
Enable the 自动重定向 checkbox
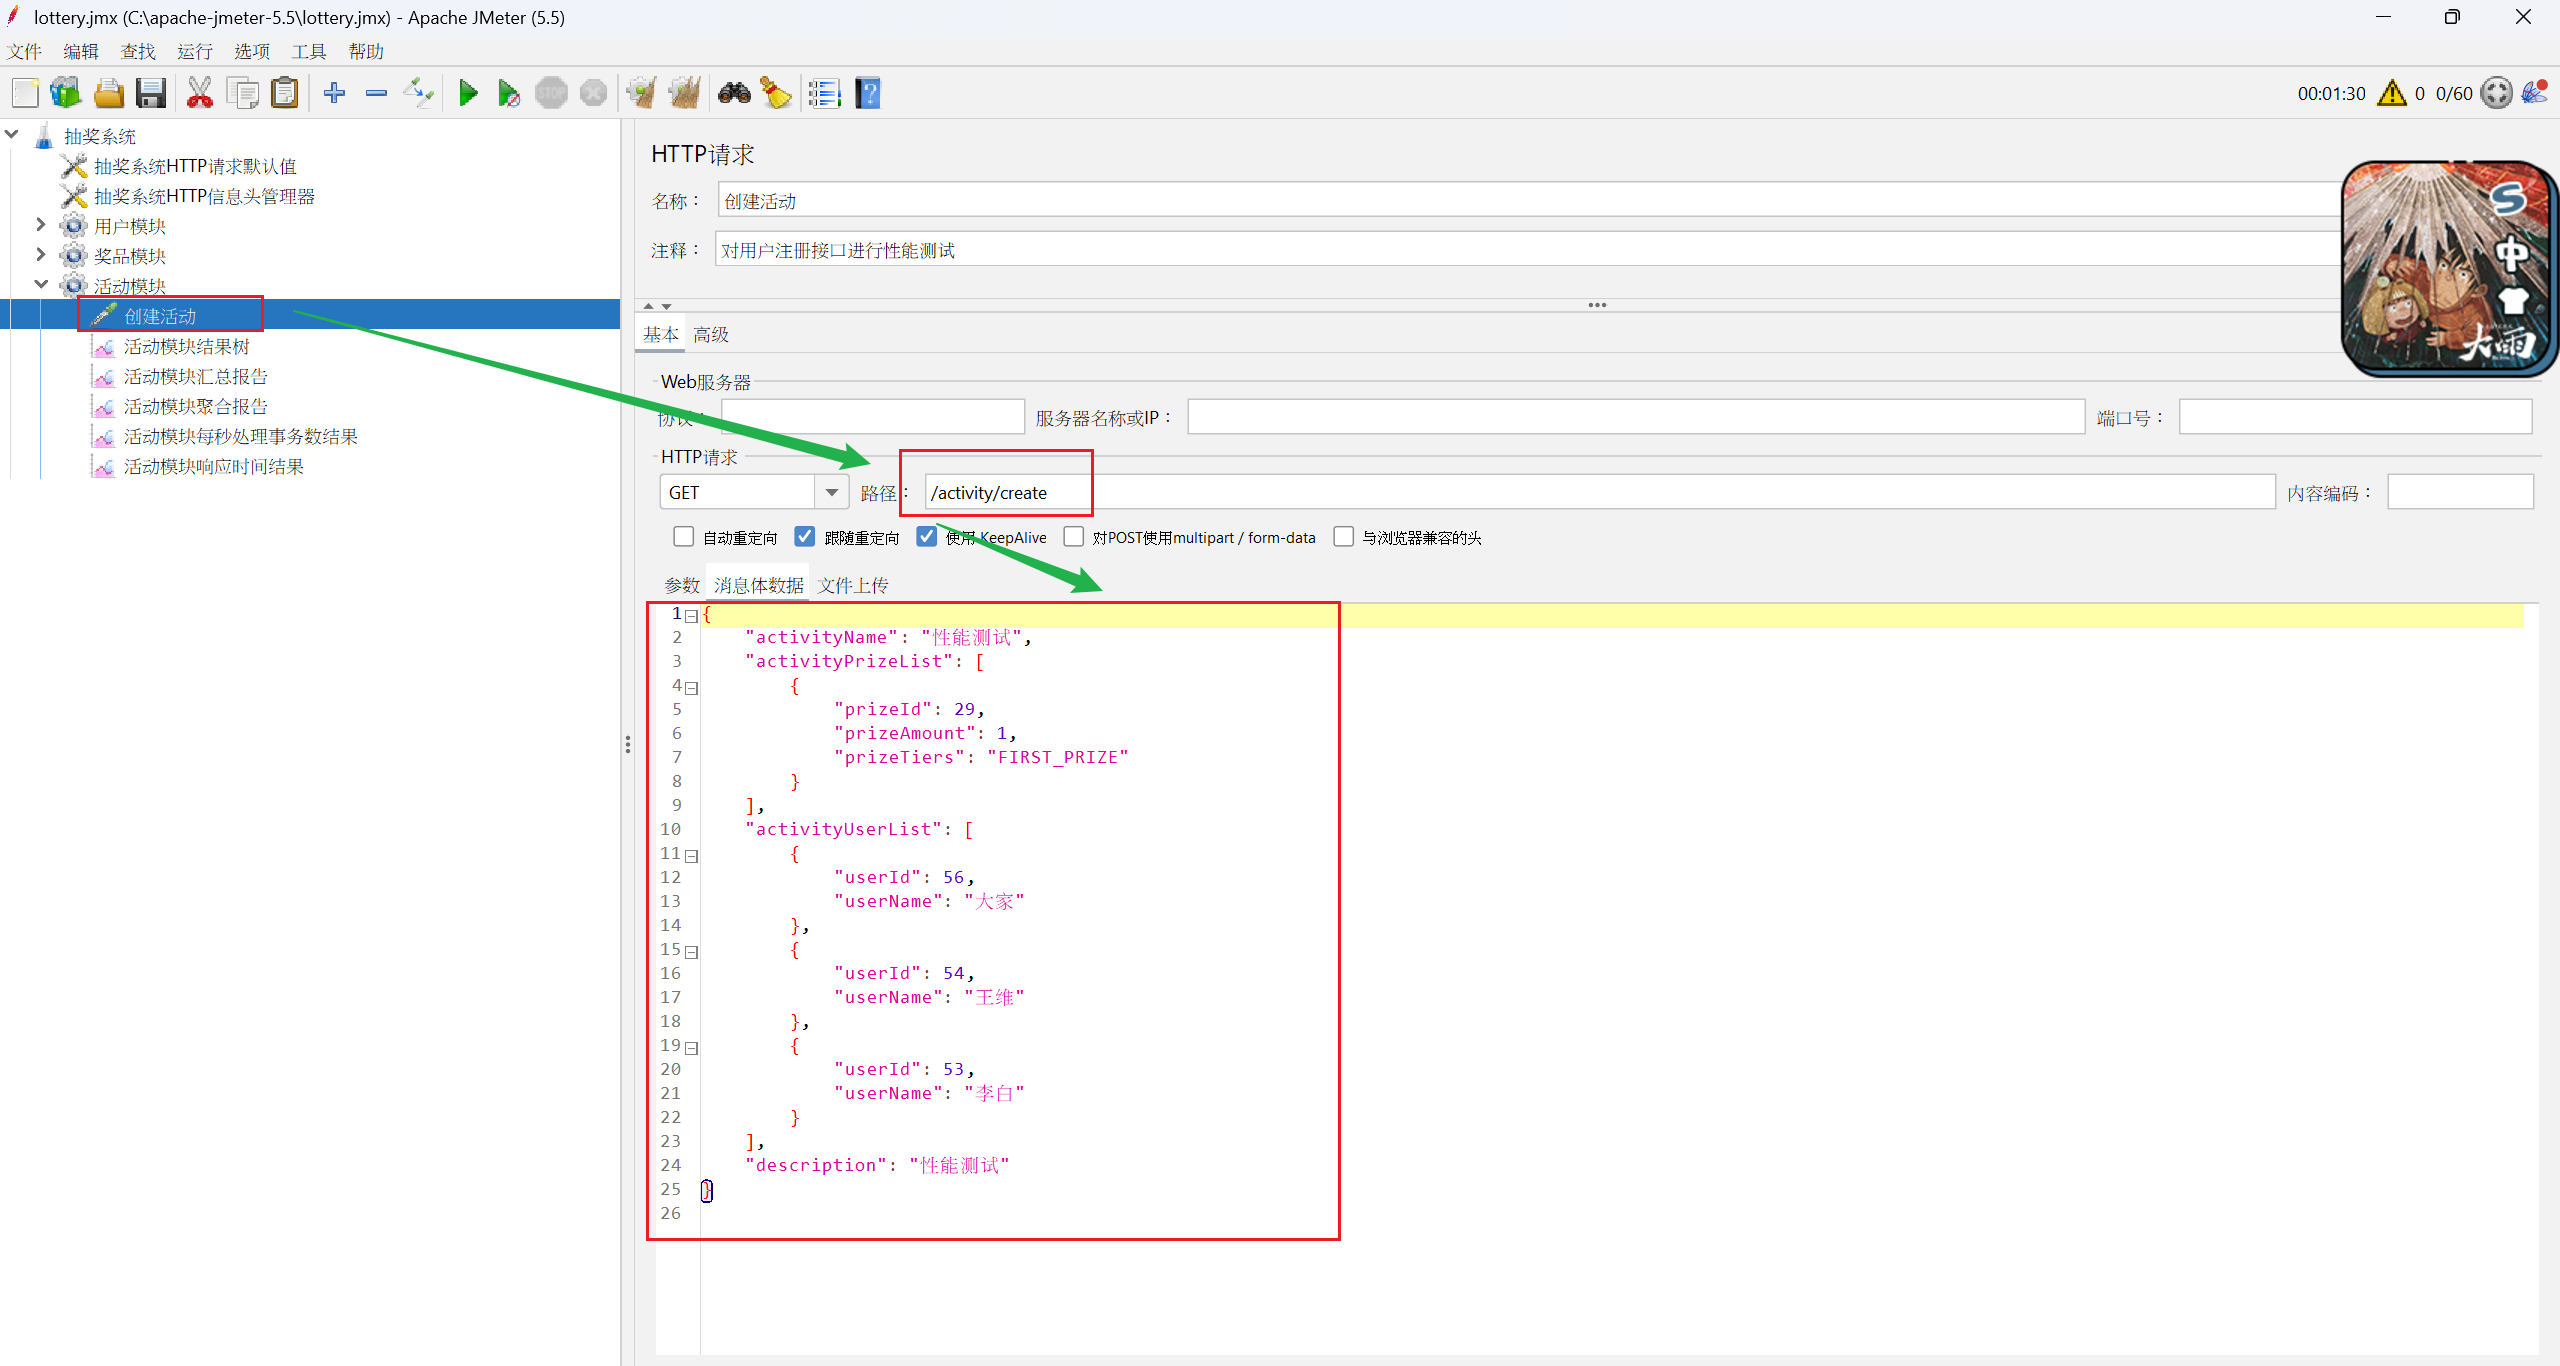tap(684, 537)
